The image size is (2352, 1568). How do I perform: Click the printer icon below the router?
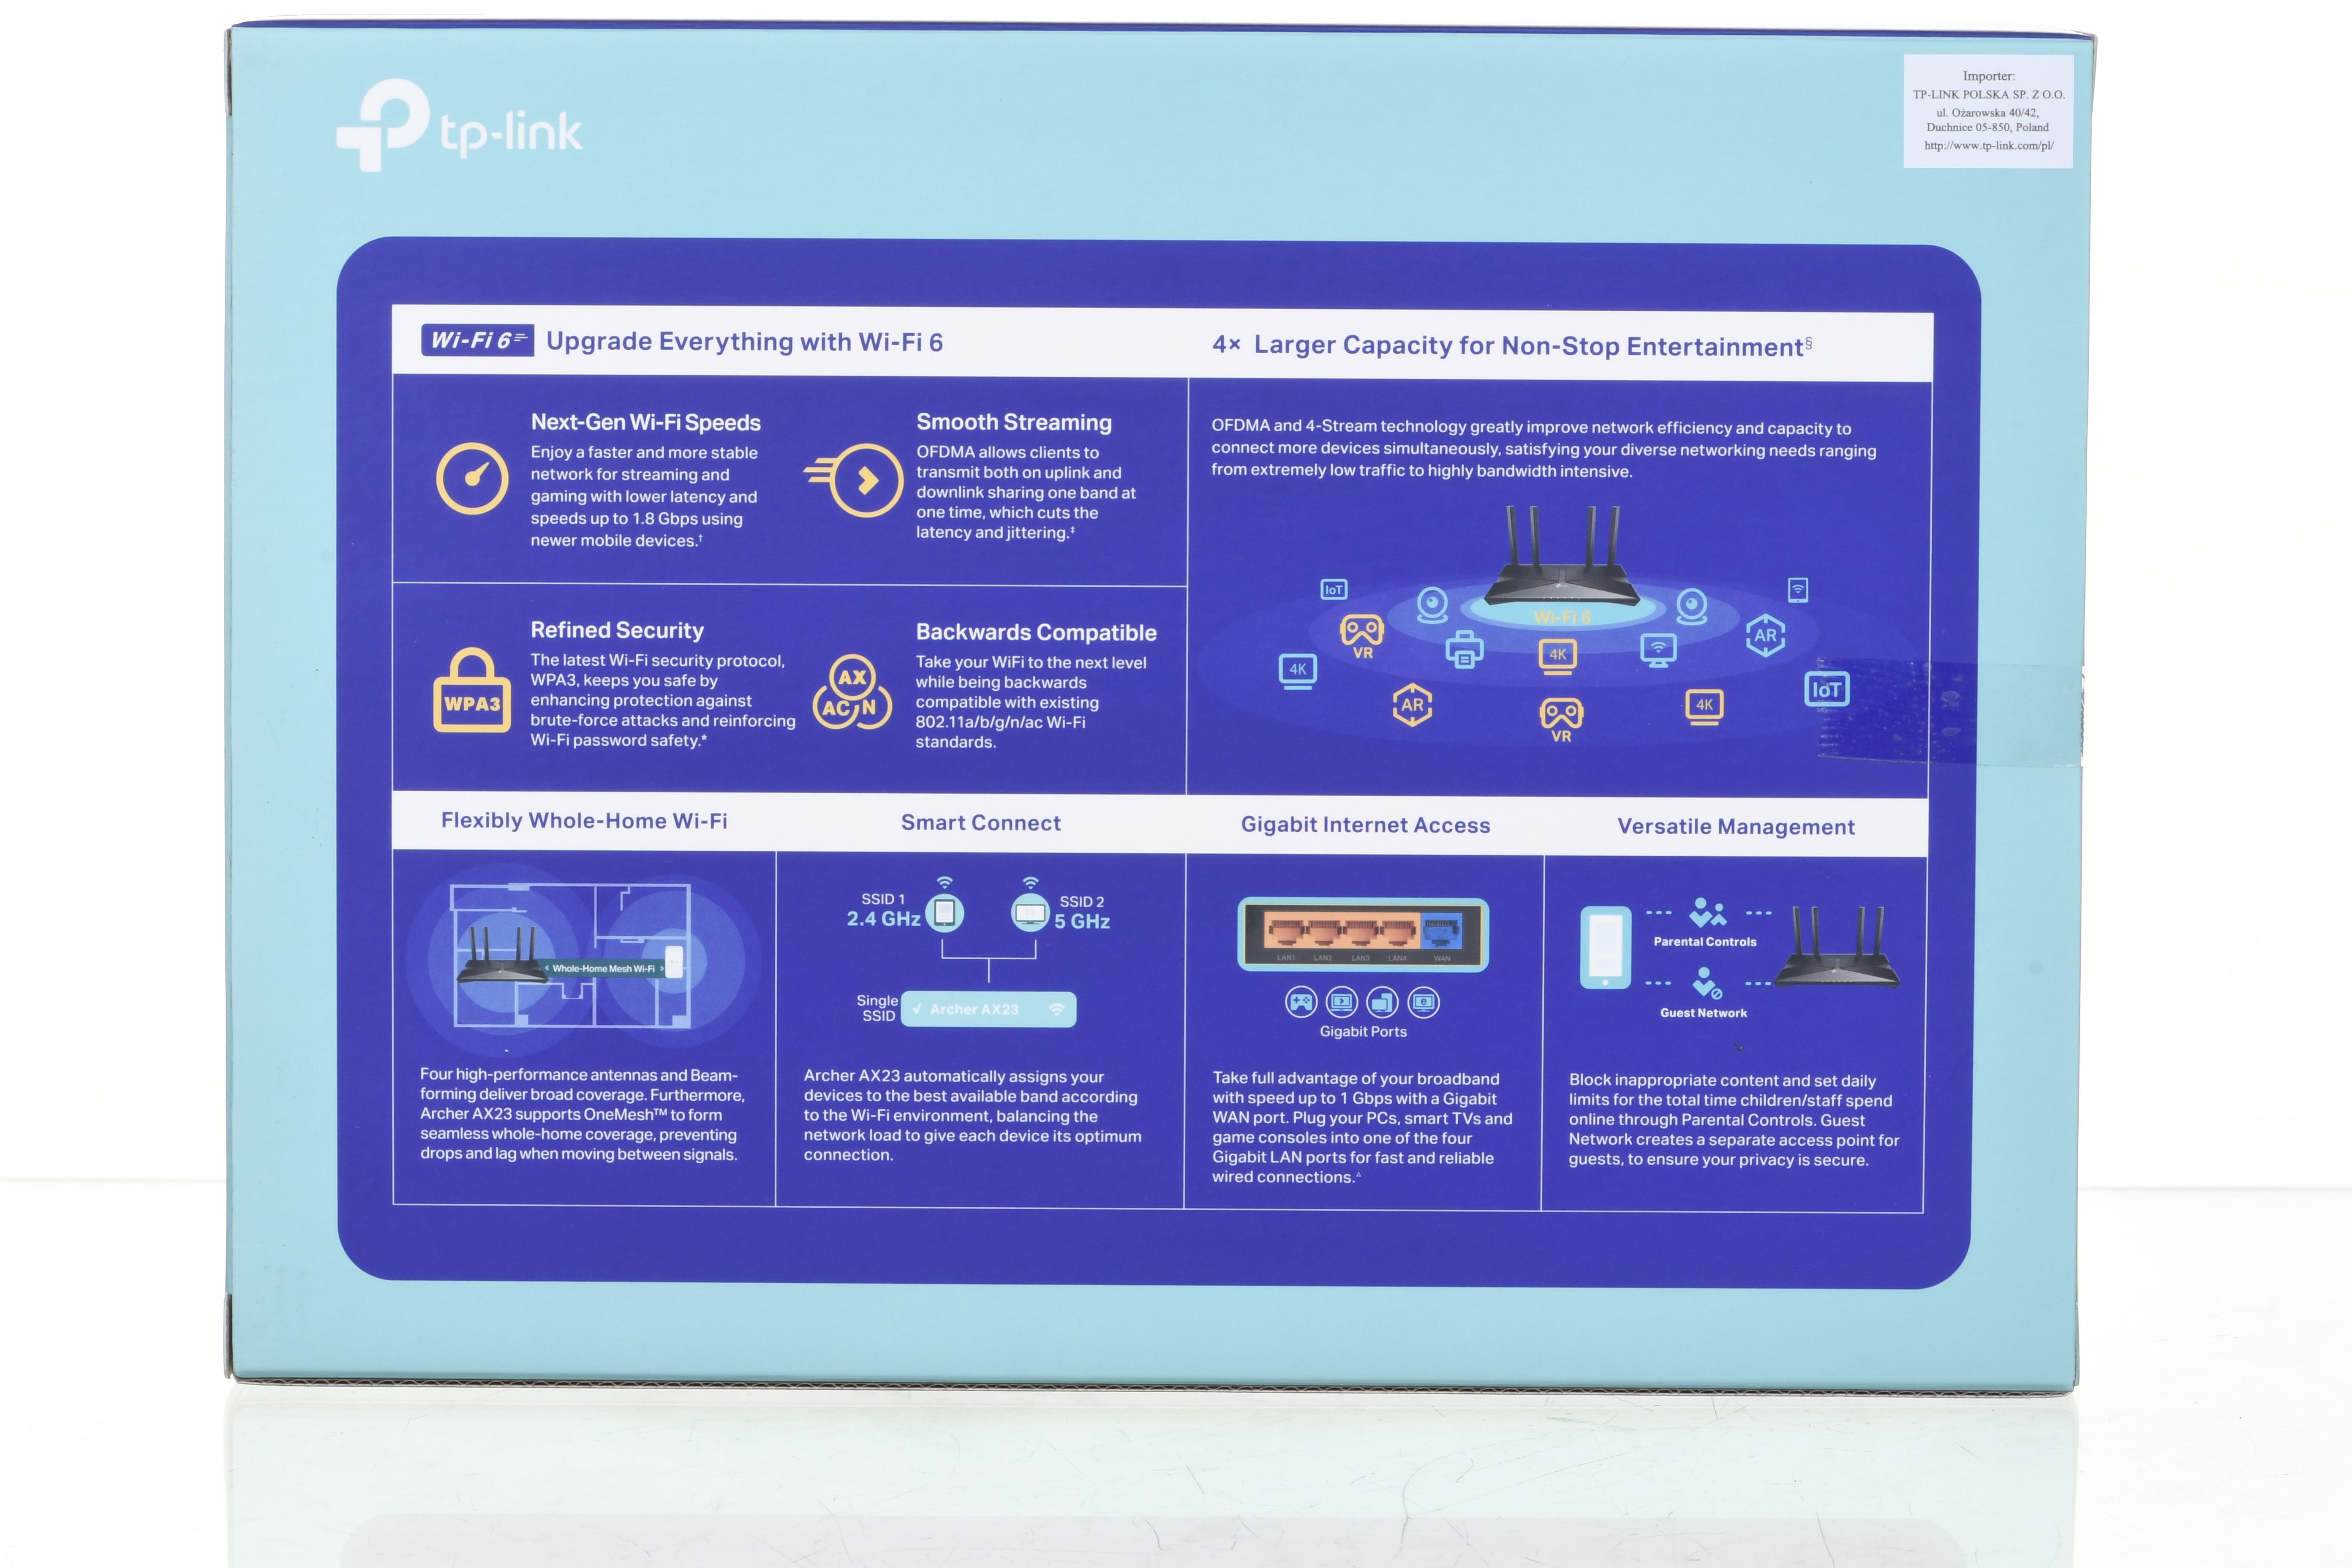(1464, 650)
